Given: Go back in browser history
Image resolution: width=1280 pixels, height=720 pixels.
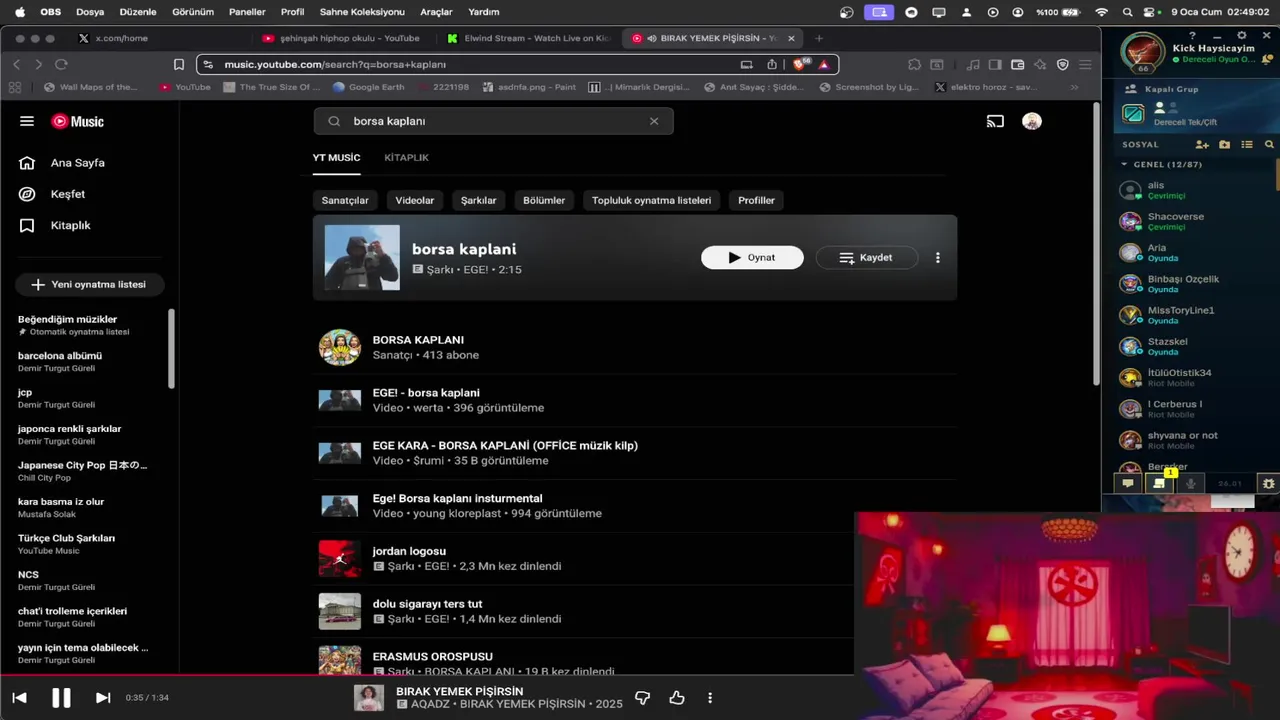Looking at the screenshot, I should (x=16, y=64).
